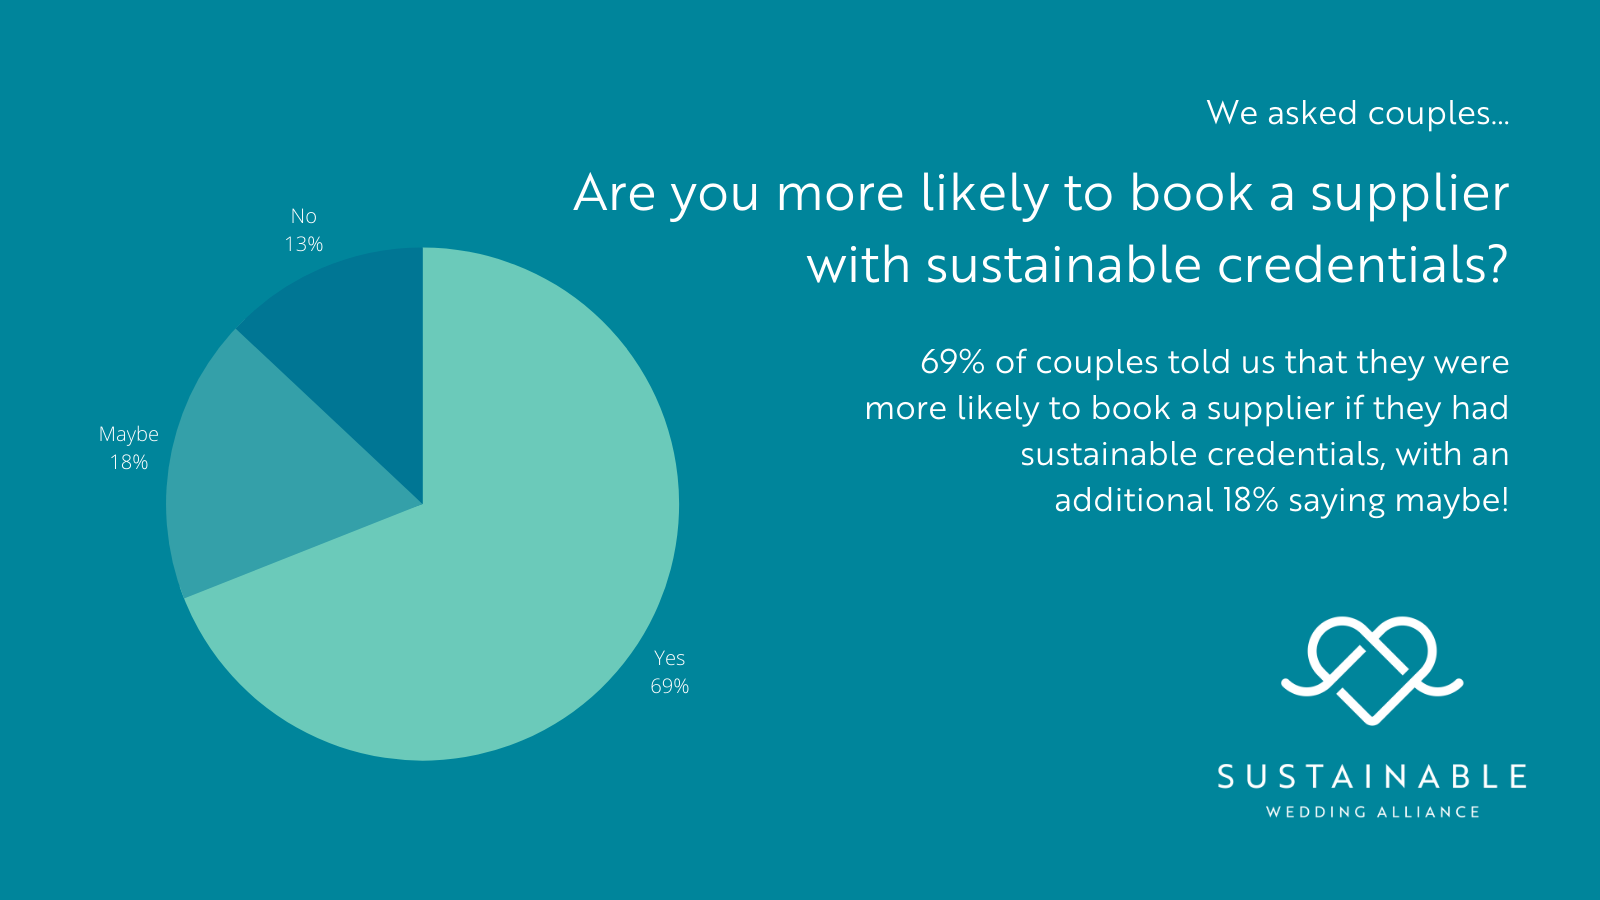
Task: Click the teal background below the pie chart
Action: (422, 830)
